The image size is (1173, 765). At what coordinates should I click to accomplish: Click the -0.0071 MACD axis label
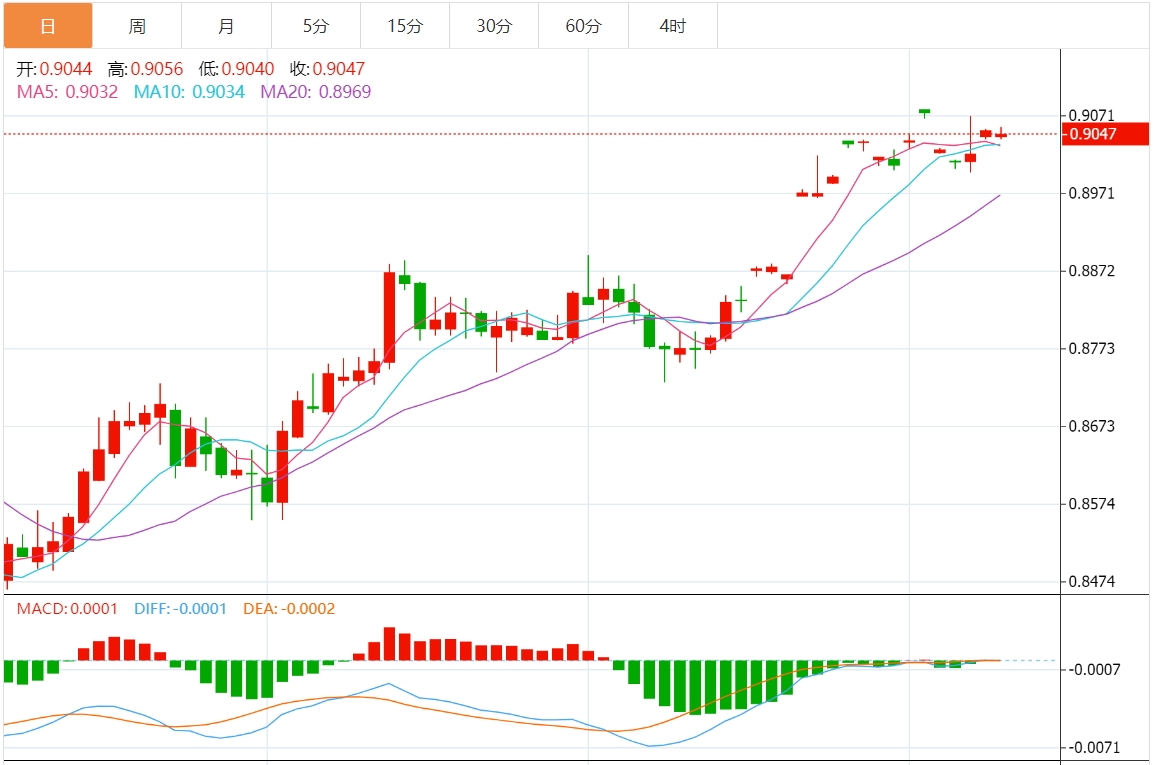(x=1094, y=747)
